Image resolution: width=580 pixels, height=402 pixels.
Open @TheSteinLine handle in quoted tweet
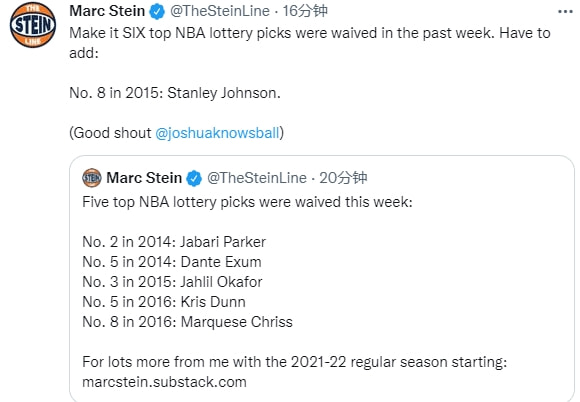(257, 178)
